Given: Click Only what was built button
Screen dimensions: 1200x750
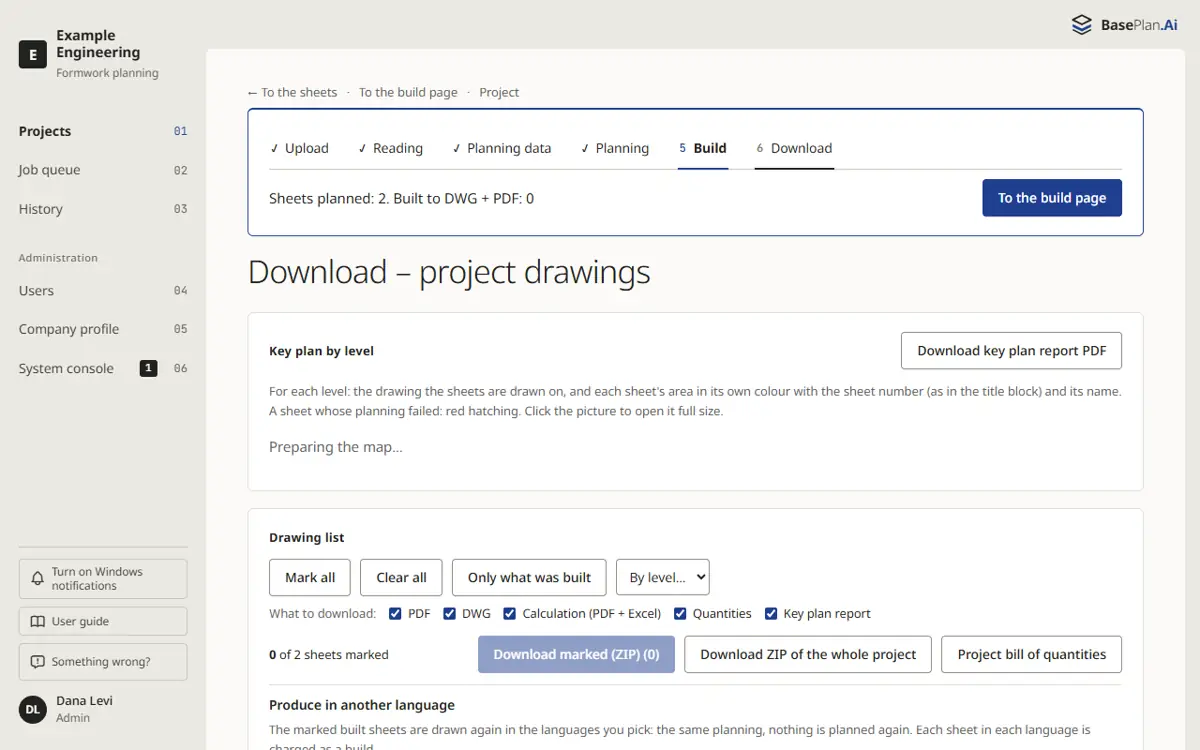Looking at the screenshot, I should [529, 577].
